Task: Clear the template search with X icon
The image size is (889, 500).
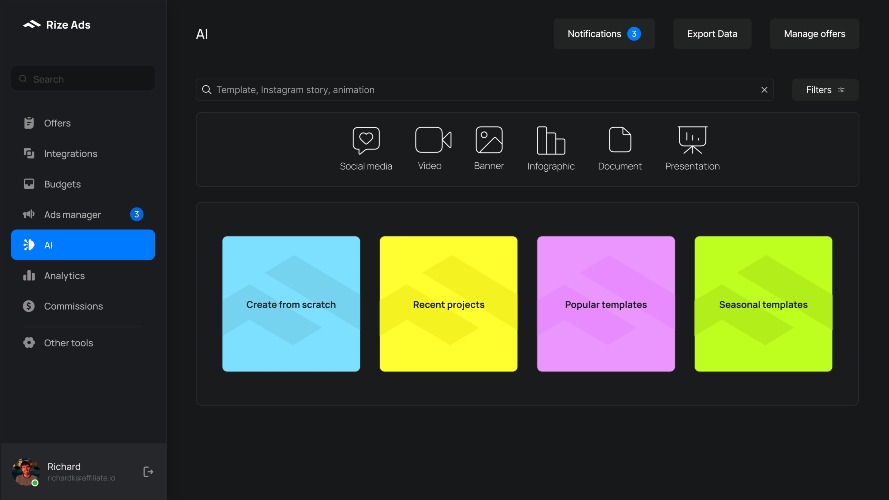Action: coord(764,90)
